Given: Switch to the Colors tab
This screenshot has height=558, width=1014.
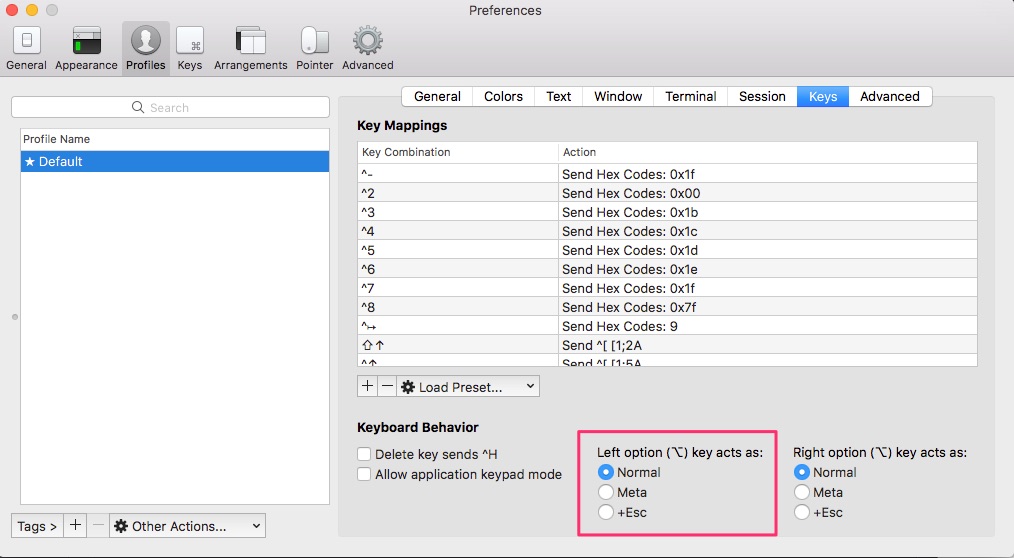Looking at the screenshot, I should click(x=503, y=96).
